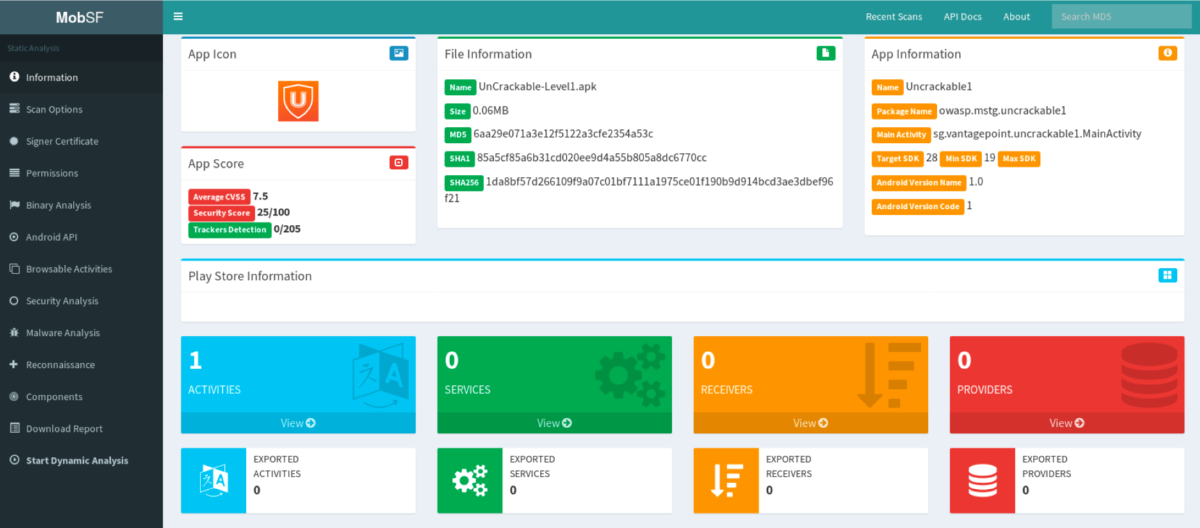This screenshot has height=528, width=1200.
Task: Click the File Information green file icon
Action: coord(825,53)
